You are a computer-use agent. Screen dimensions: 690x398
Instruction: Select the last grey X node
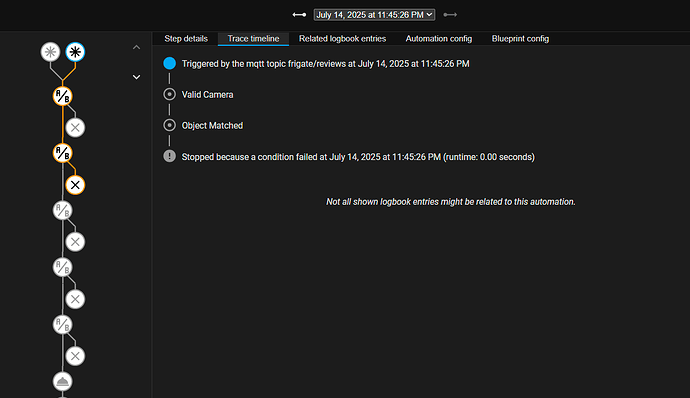pos(75,356)
